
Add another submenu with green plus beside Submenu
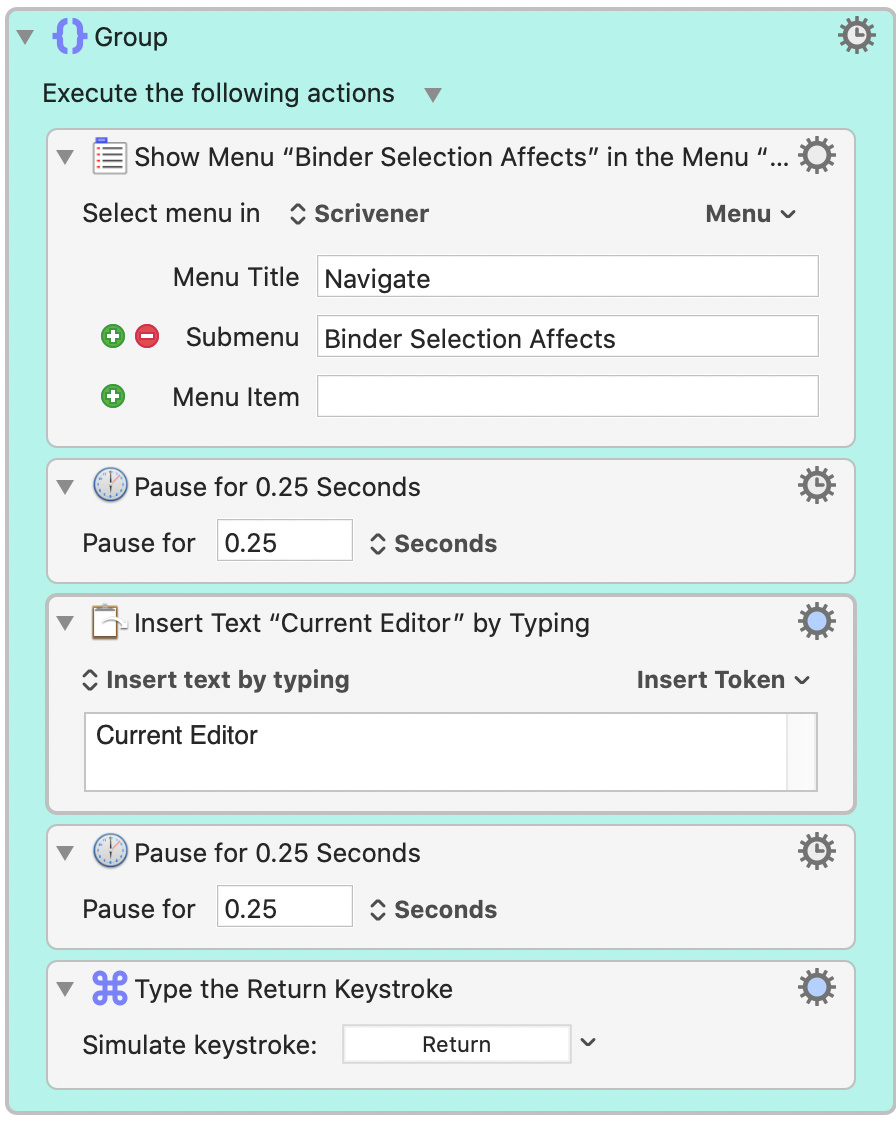[113, 336]
